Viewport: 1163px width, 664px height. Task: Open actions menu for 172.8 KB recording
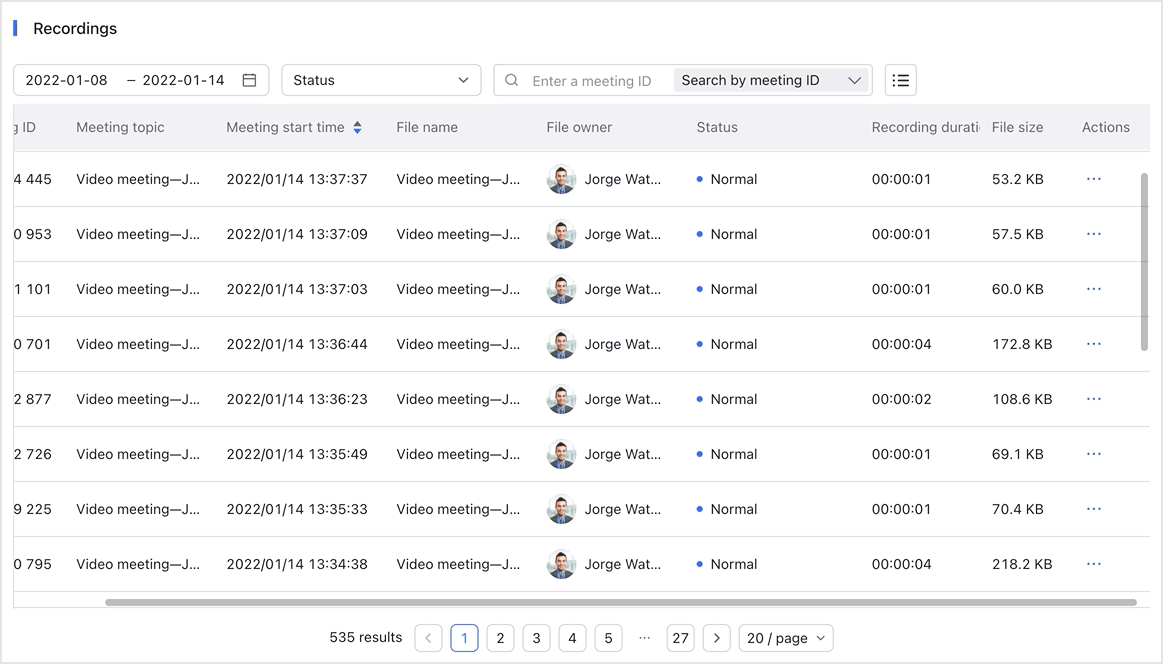pos(1093,343)
